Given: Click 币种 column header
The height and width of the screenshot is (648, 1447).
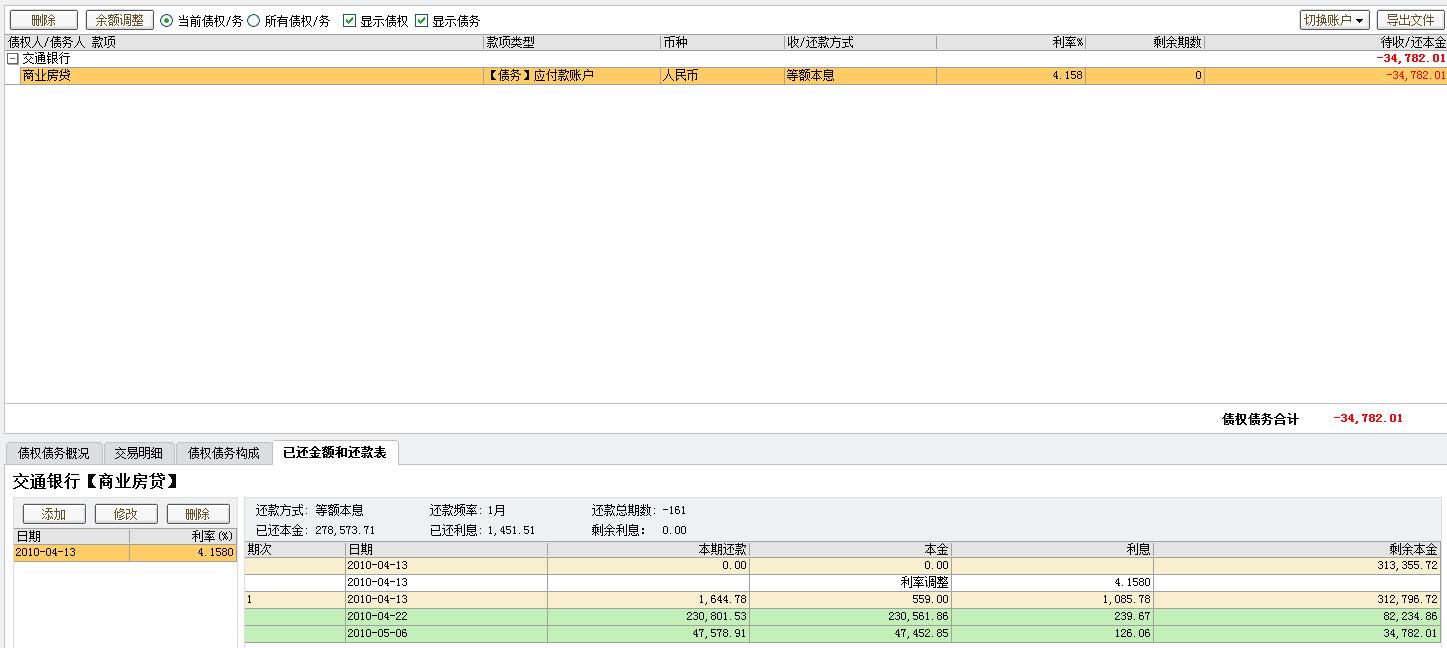Looking at the screenshot, I should 722,43.
